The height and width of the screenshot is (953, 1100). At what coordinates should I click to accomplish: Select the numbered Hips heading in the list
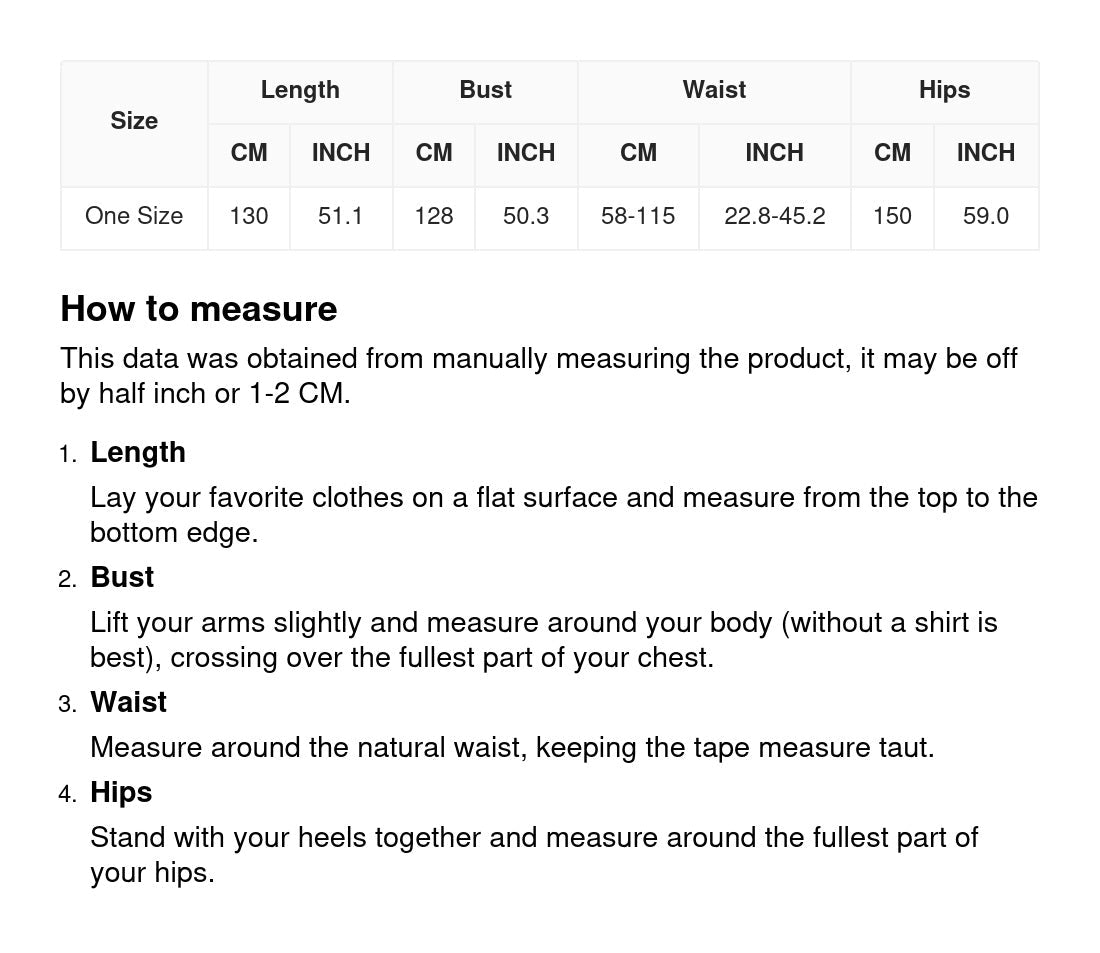(x=121, y=792)
